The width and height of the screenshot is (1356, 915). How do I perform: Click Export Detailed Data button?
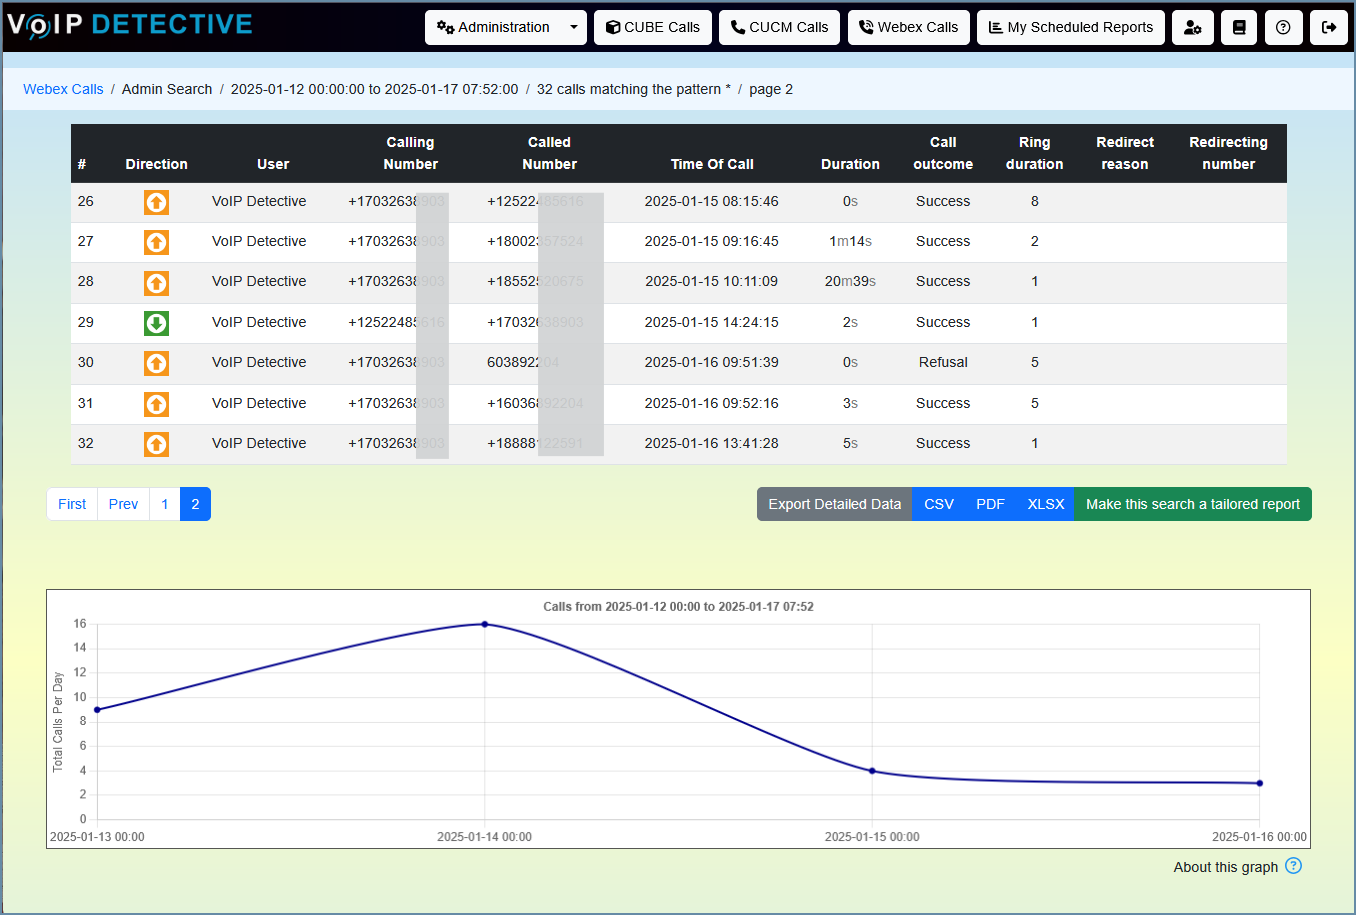834,504
